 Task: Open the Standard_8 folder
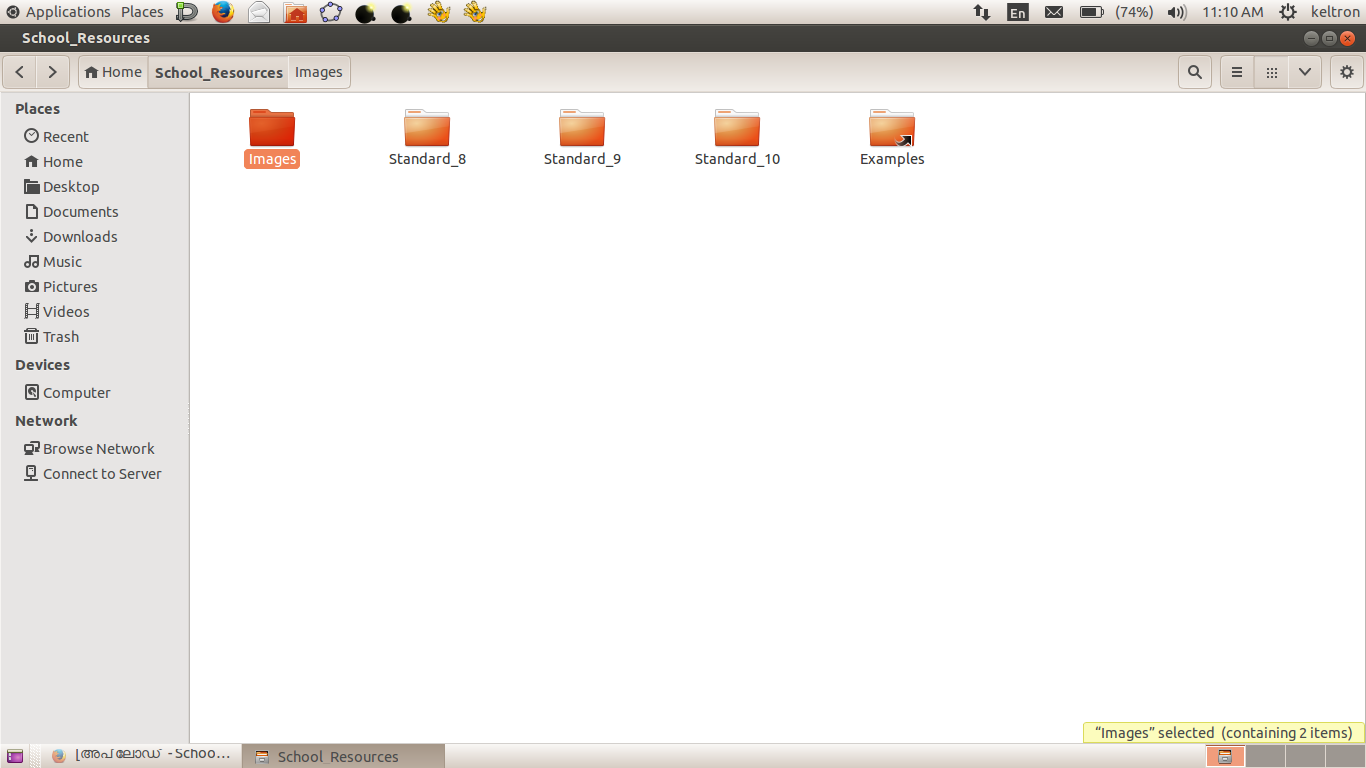tap(427, 129)
